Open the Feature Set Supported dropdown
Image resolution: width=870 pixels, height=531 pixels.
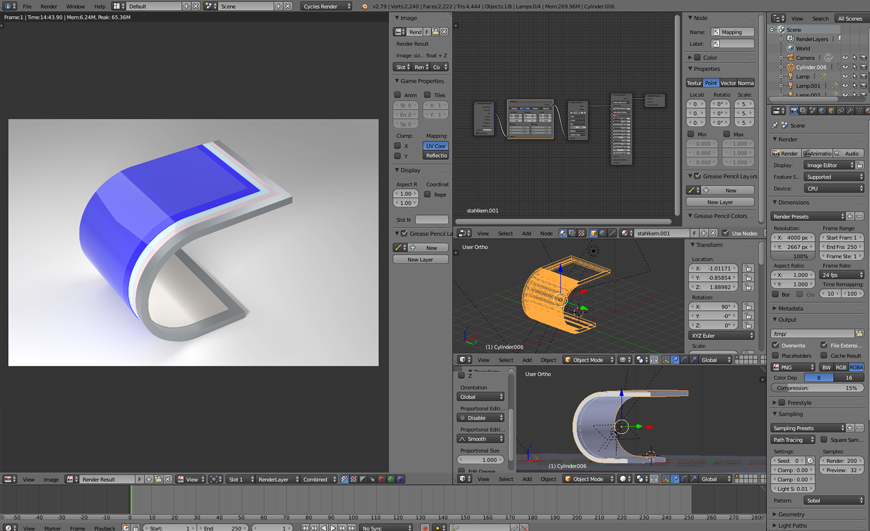pos(834,177)
